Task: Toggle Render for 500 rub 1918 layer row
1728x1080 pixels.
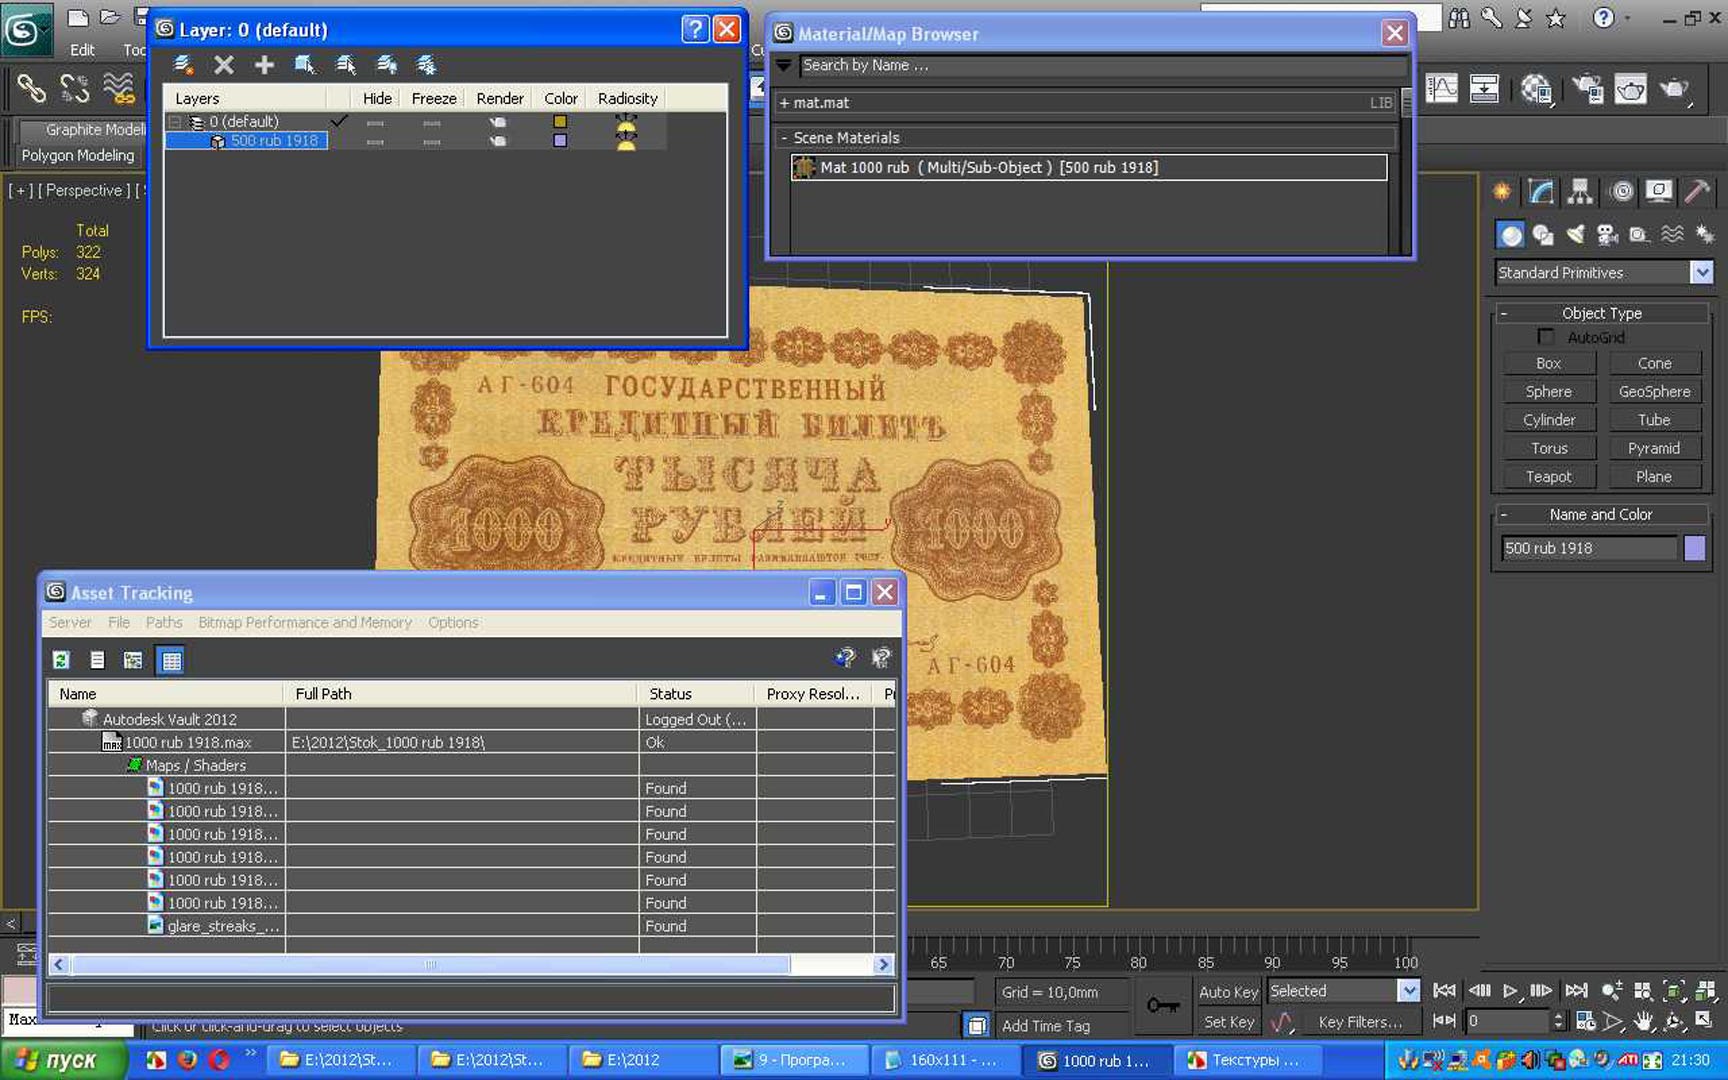Action: 497,141
